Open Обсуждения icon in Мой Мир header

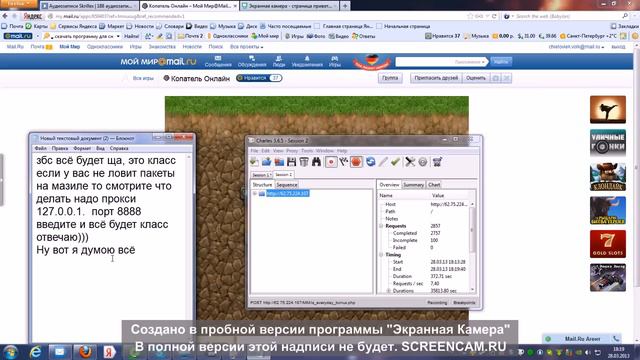(252, 62)
